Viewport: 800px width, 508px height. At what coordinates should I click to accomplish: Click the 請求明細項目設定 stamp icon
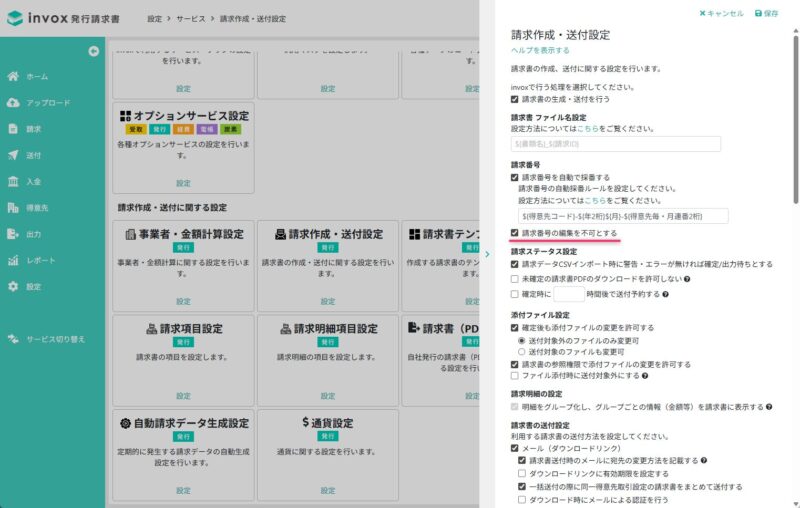286,329
